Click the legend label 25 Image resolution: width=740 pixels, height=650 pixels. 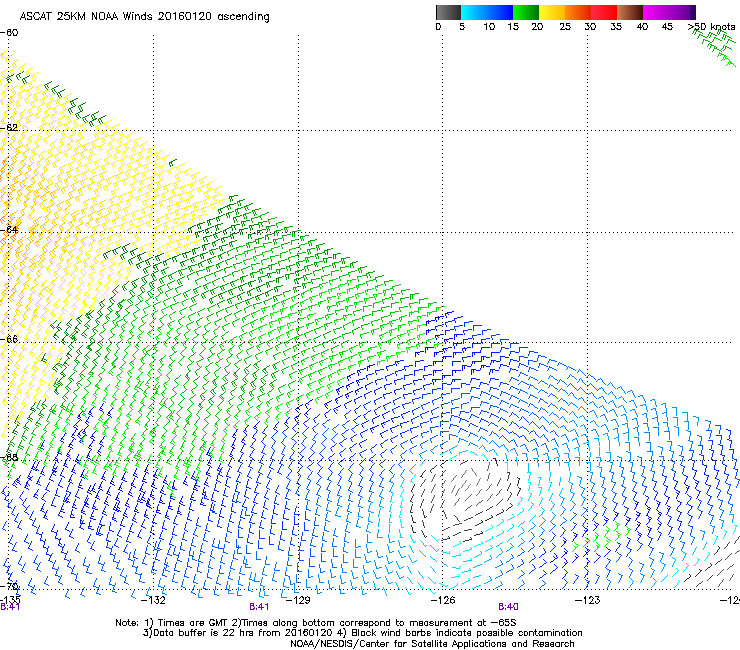coord(565,27)
